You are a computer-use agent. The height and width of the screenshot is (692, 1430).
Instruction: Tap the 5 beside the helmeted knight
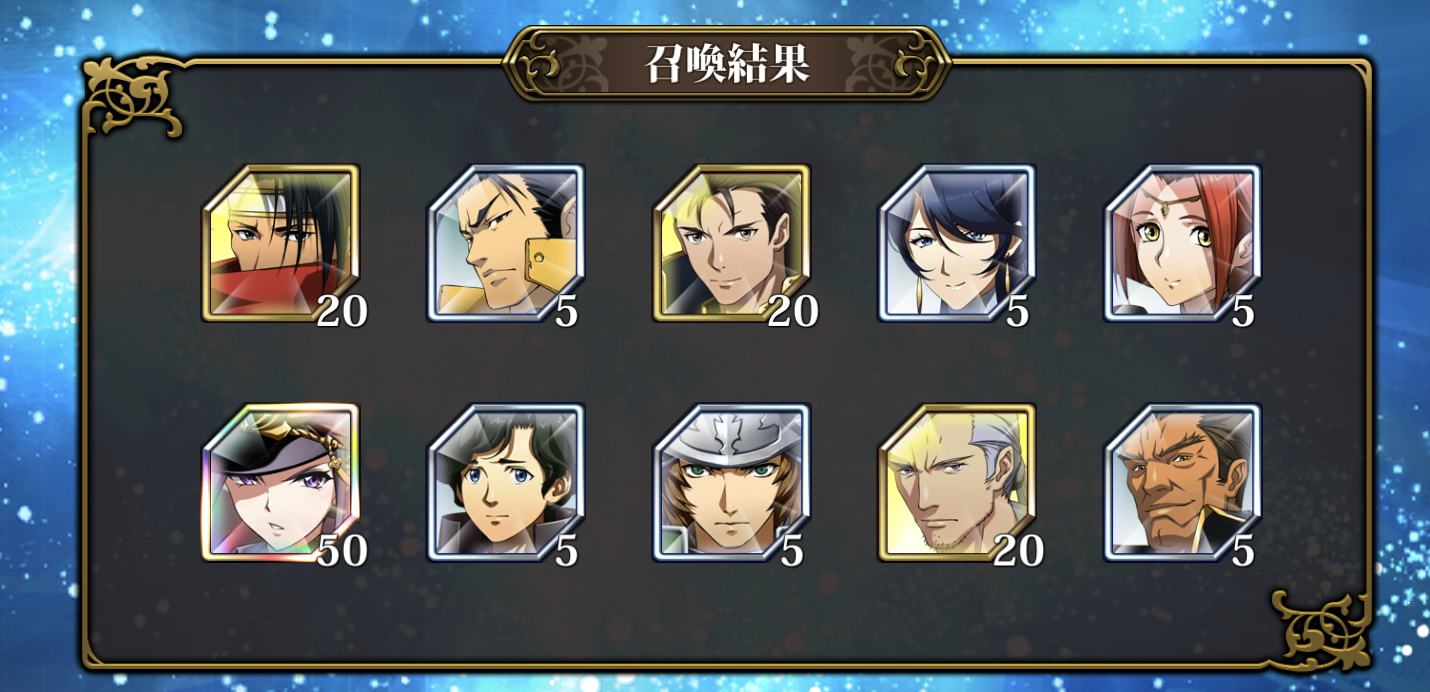pos(792,550)
